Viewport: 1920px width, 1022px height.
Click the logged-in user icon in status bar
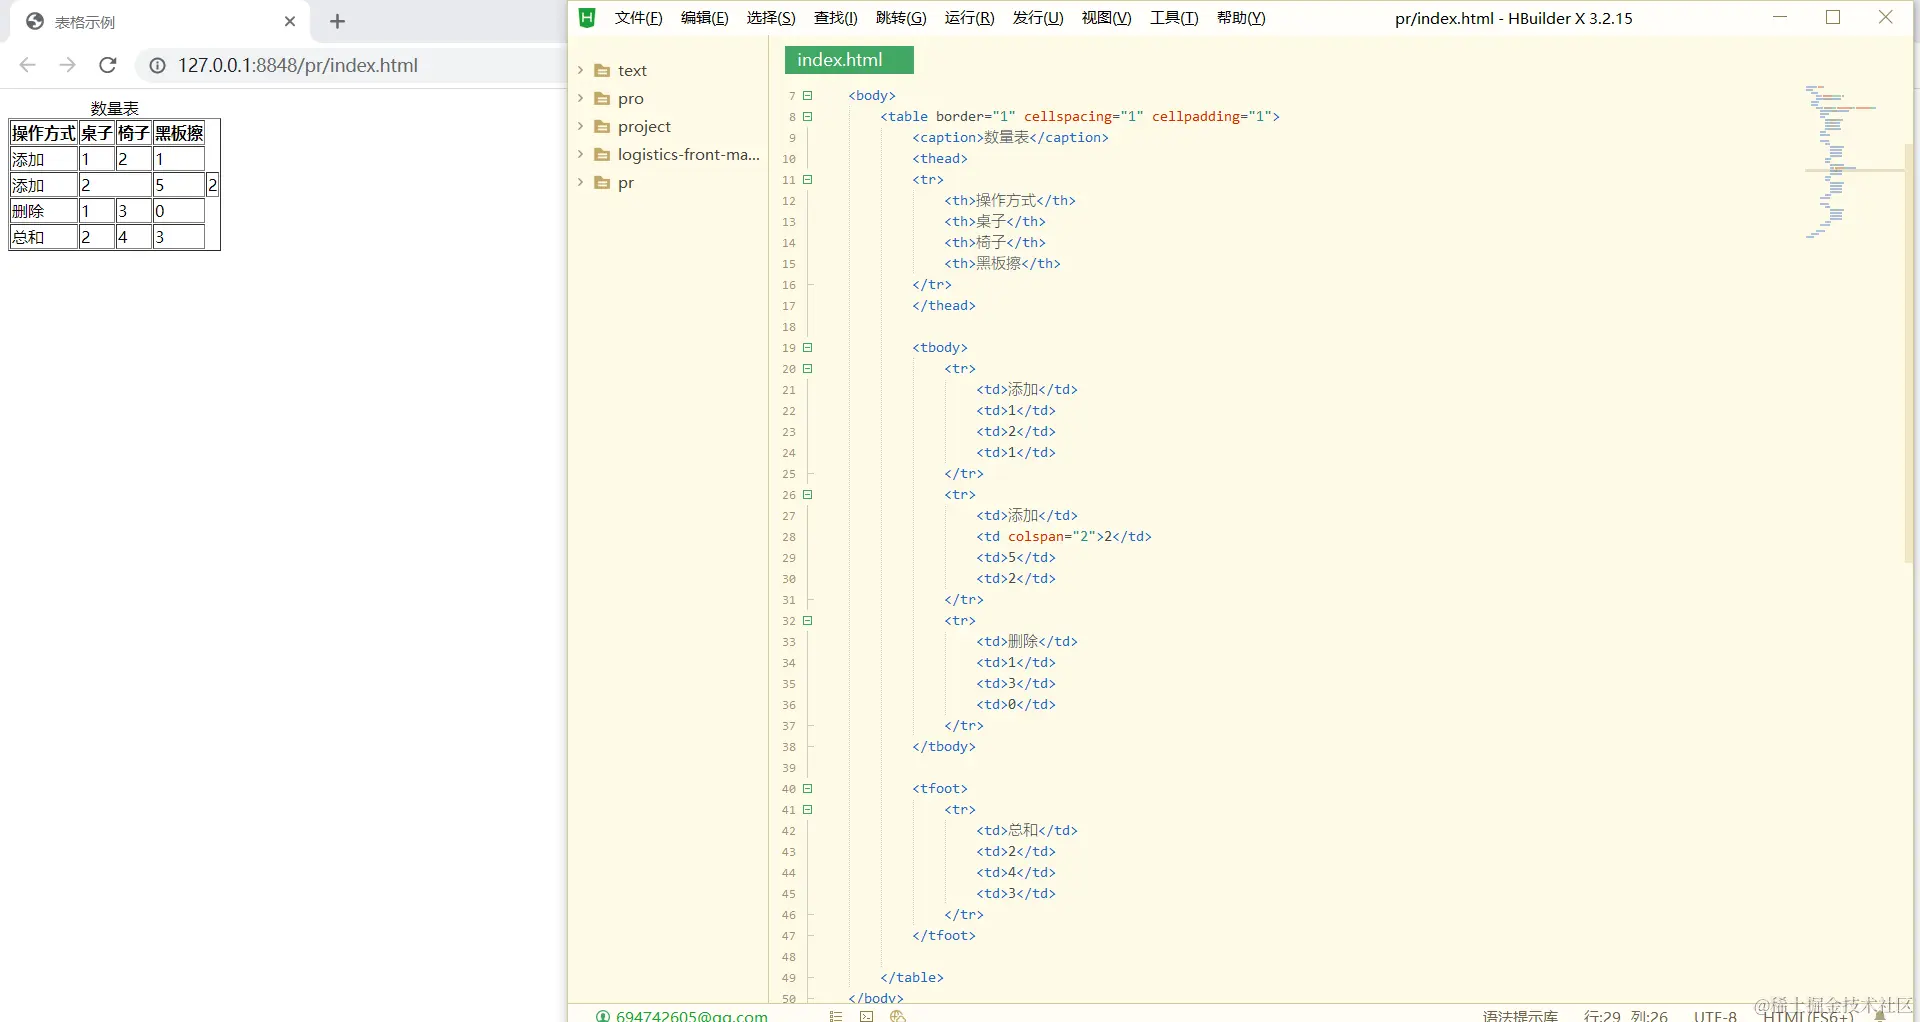pyautogui.click(x=603, y=1016)
